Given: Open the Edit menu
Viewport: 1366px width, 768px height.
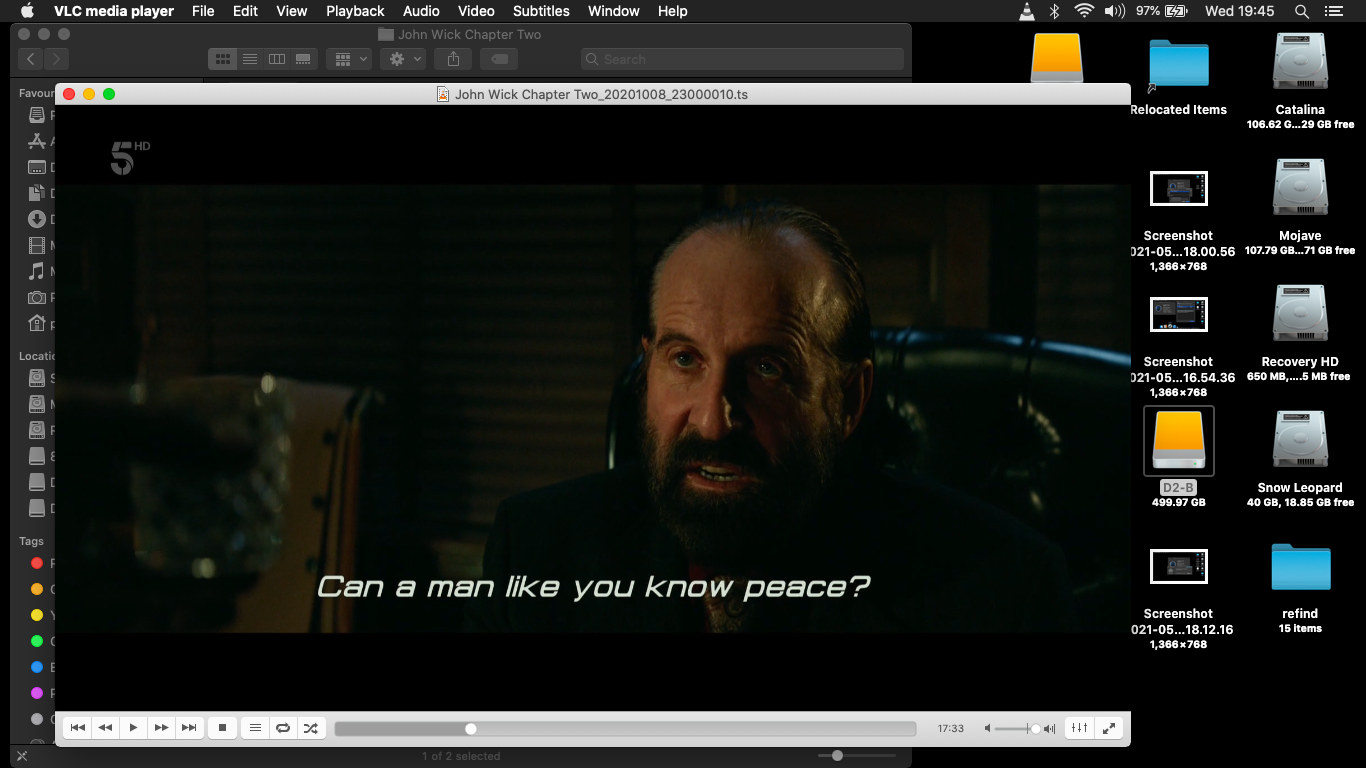Looking at the screenshot, I should pyautogui.click(x=245, y=11).
